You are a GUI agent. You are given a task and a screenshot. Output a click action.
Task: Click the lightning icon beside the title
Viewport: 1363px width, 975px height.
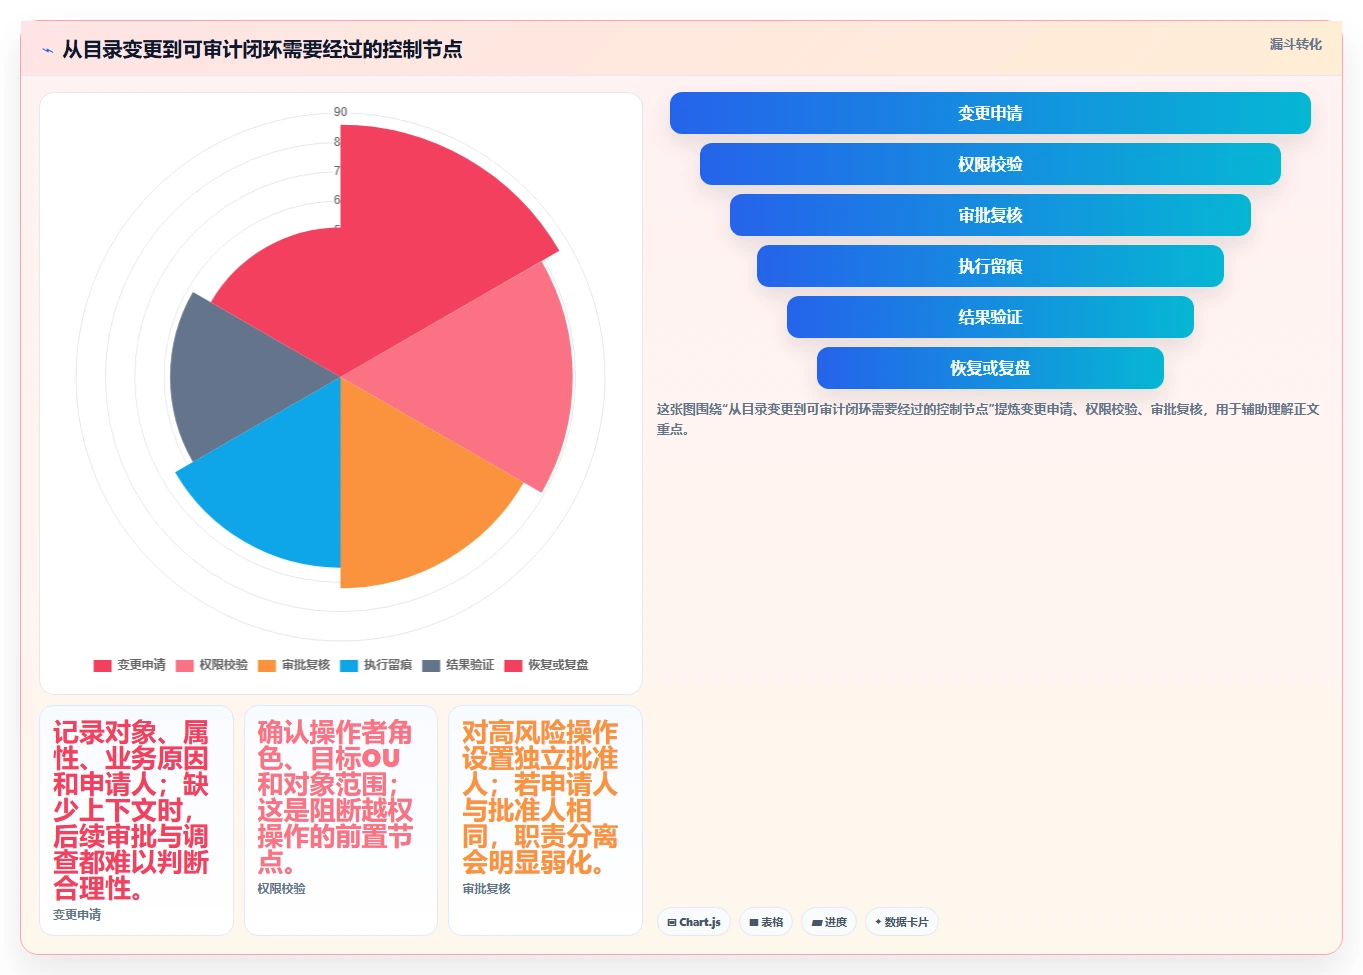coord(47,50)
